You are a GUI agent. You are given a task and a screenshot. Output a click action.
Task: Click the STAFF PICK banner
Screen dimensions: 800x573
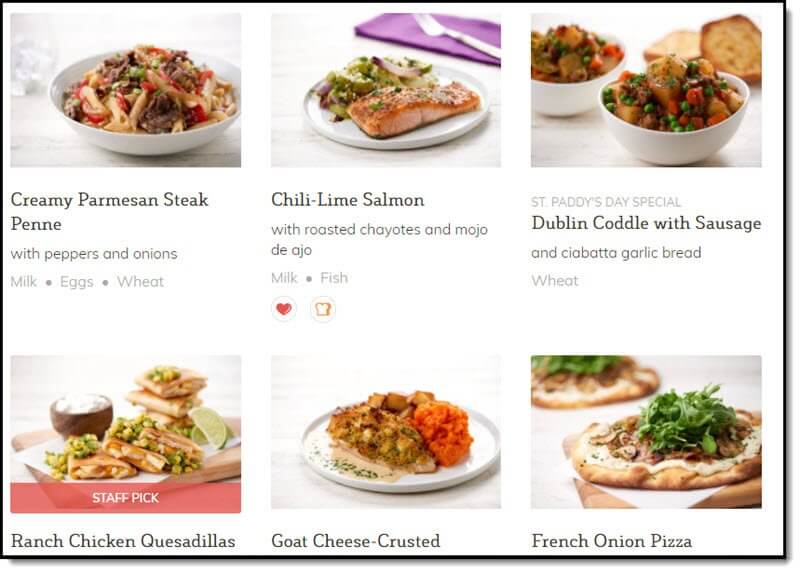point(126,498)
